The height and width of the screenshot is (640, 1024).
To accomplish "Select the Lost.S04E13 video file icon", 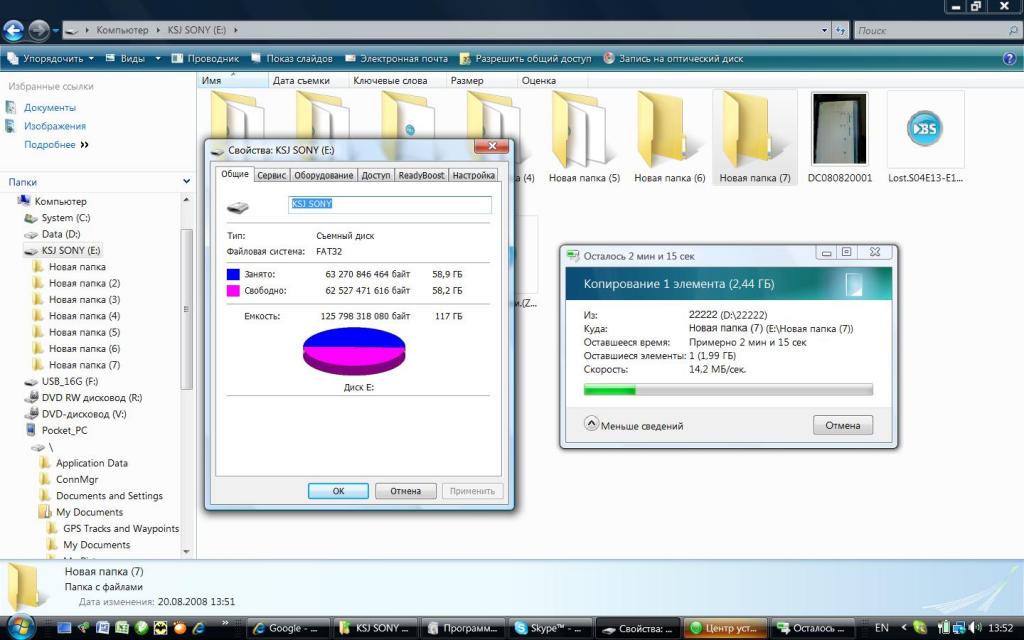I will tap(925, 130).
